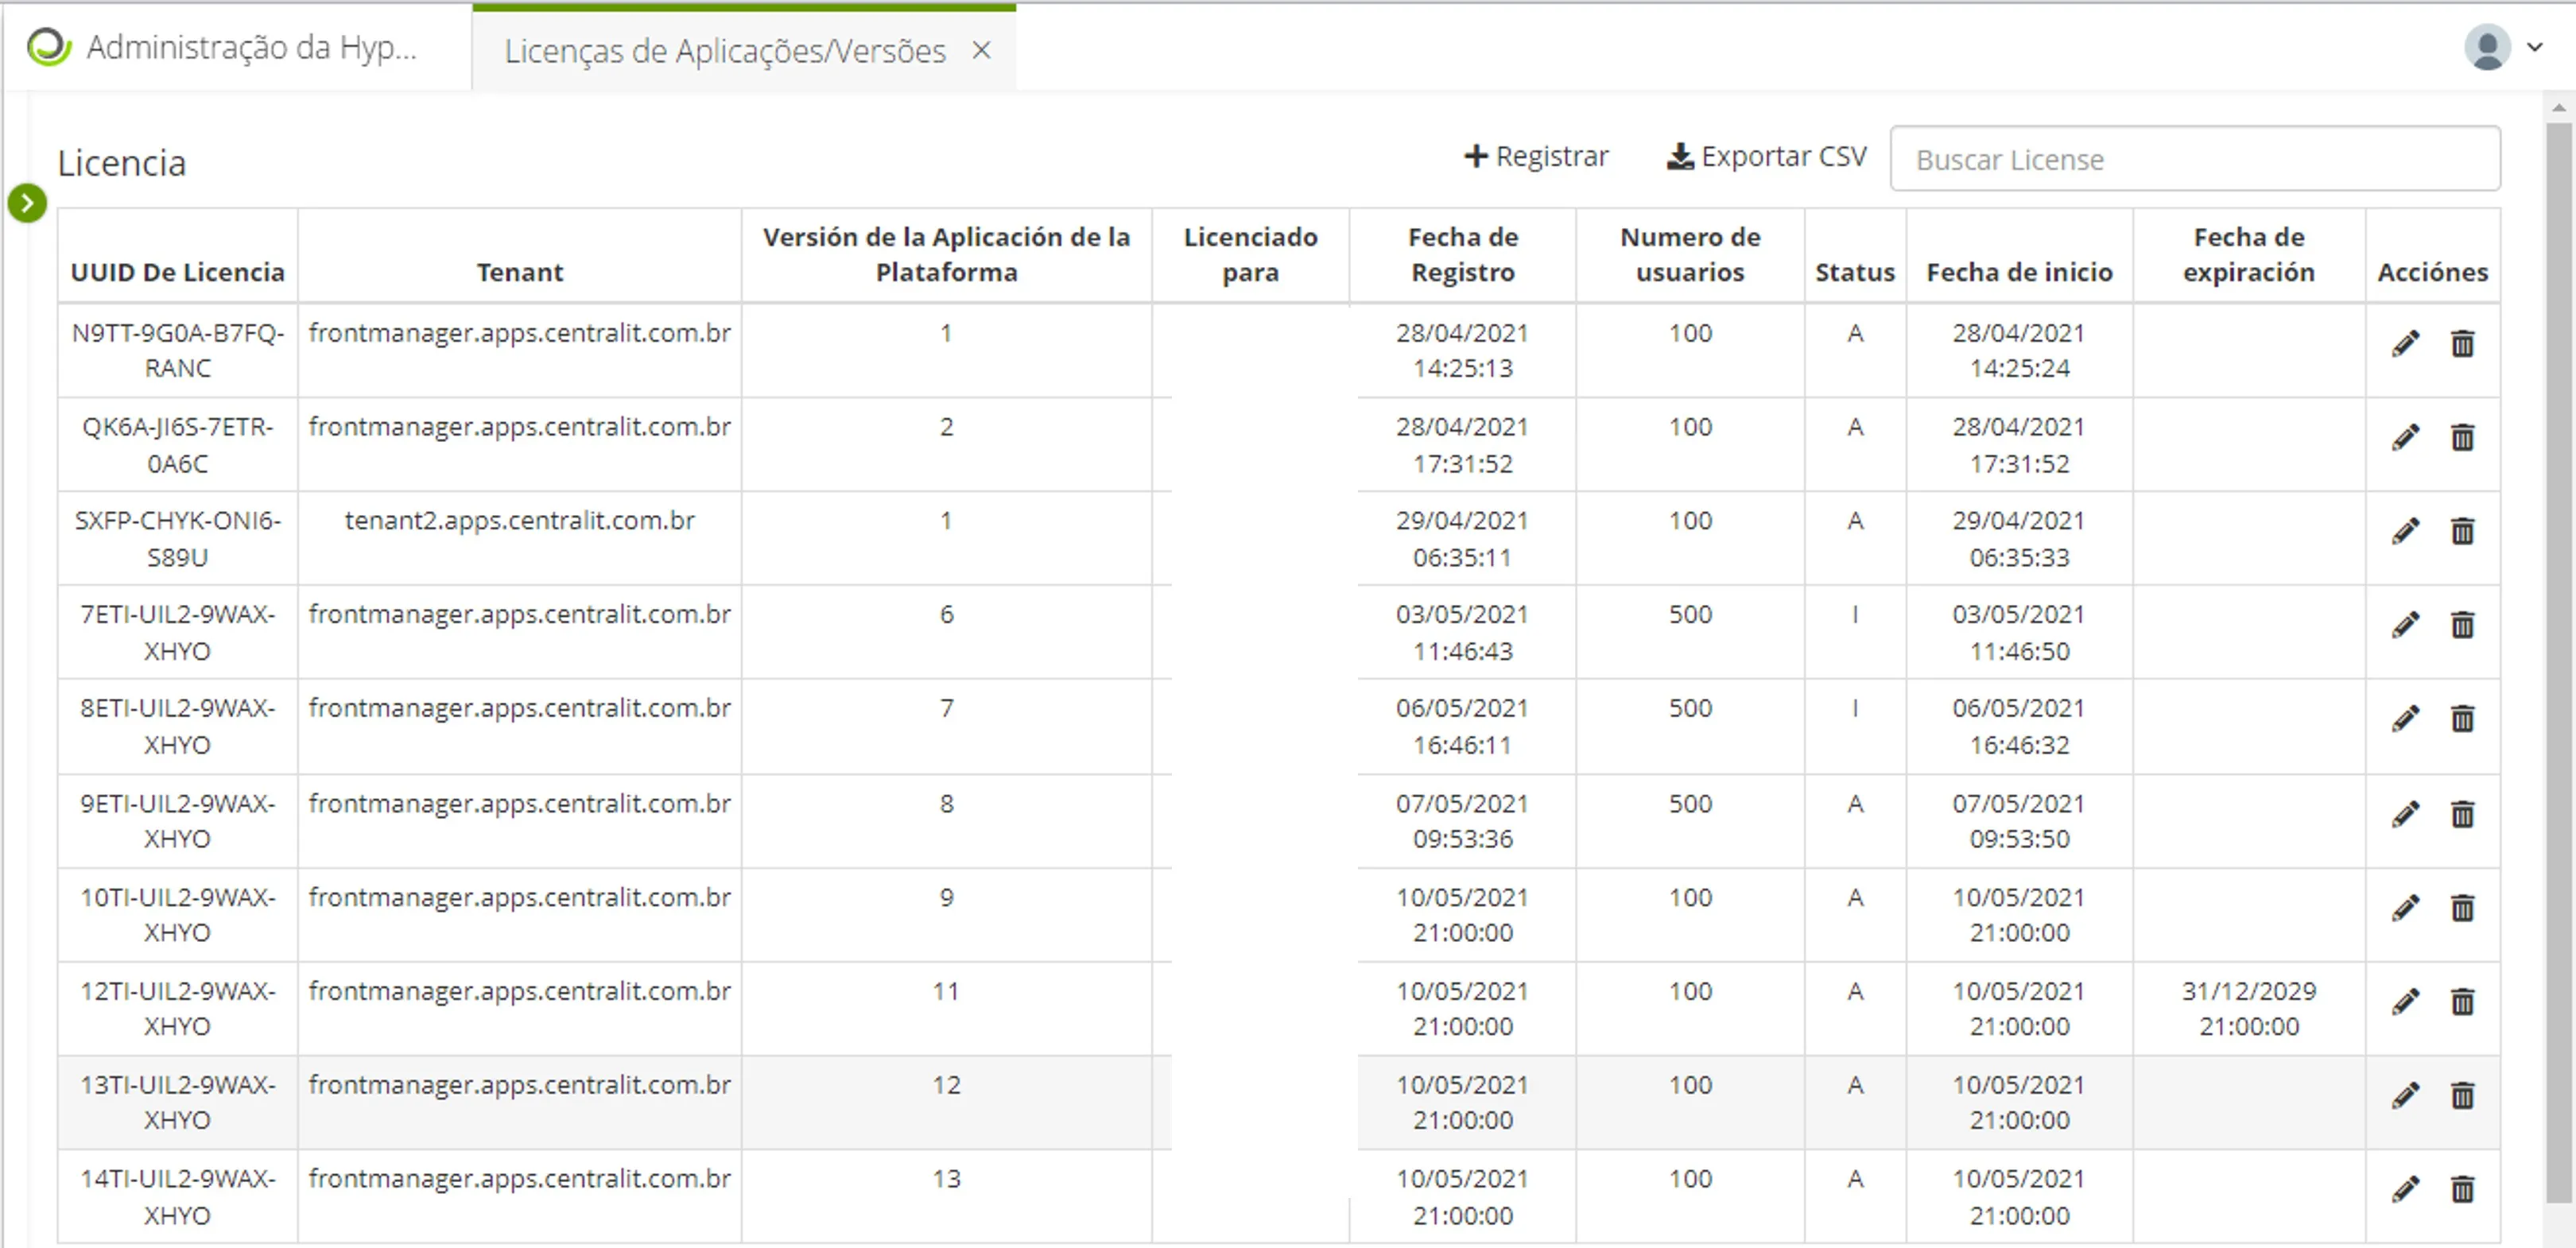Edit license 10TI-UIL2-9WAX-XHYO

(2405, 908)
